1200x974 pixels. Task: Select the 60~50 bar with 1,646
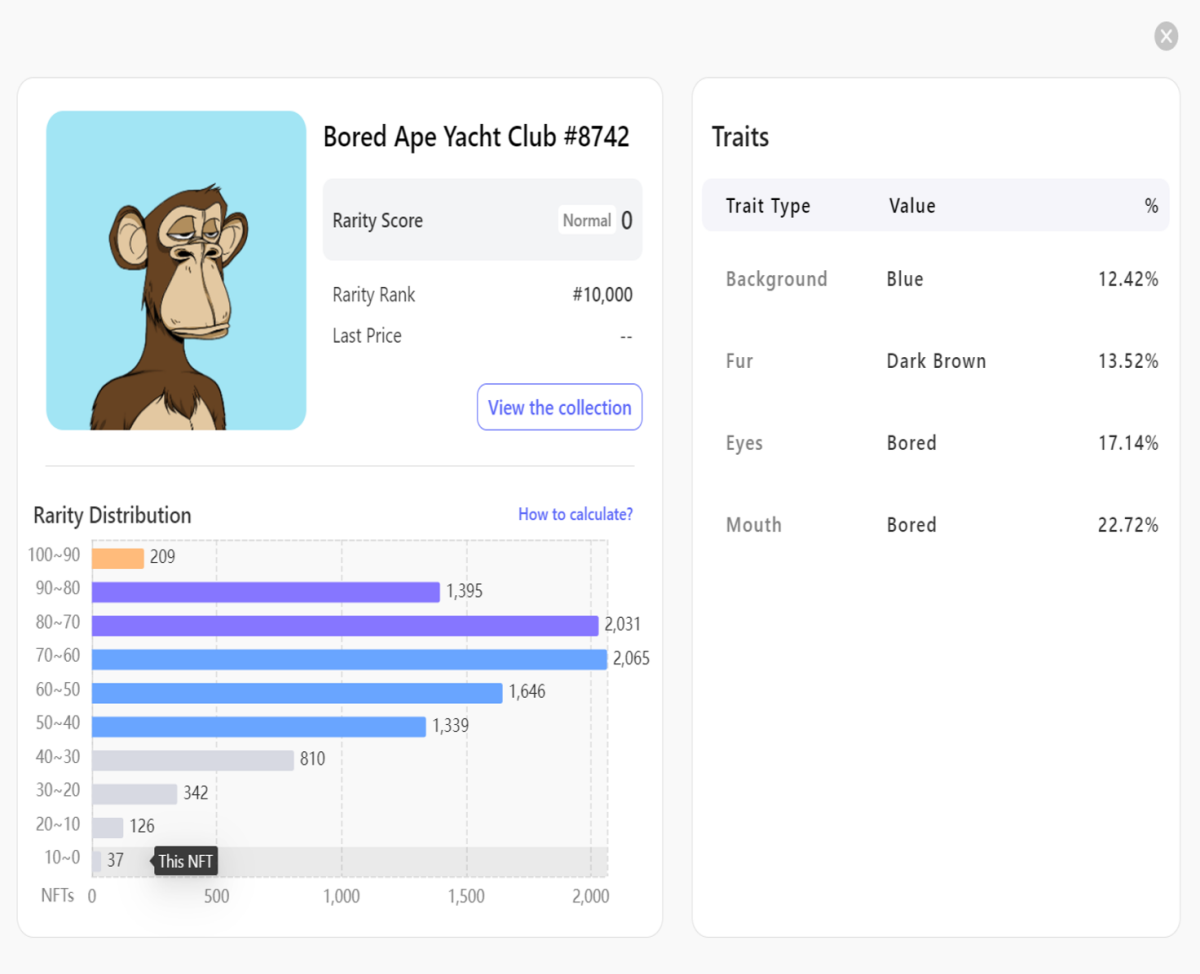coord(297,693)
